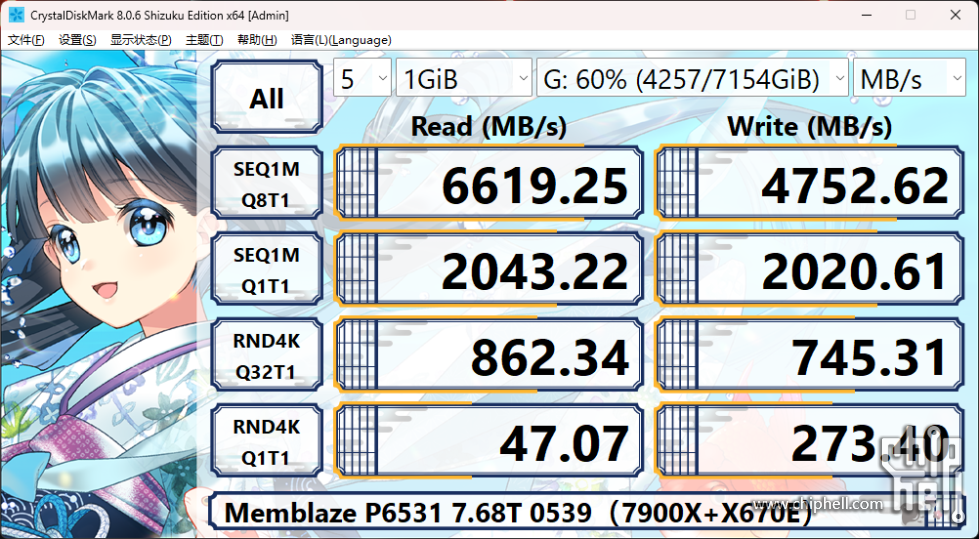
Task: Expand the test count dropdown showing 5
Action: (362, 78)
